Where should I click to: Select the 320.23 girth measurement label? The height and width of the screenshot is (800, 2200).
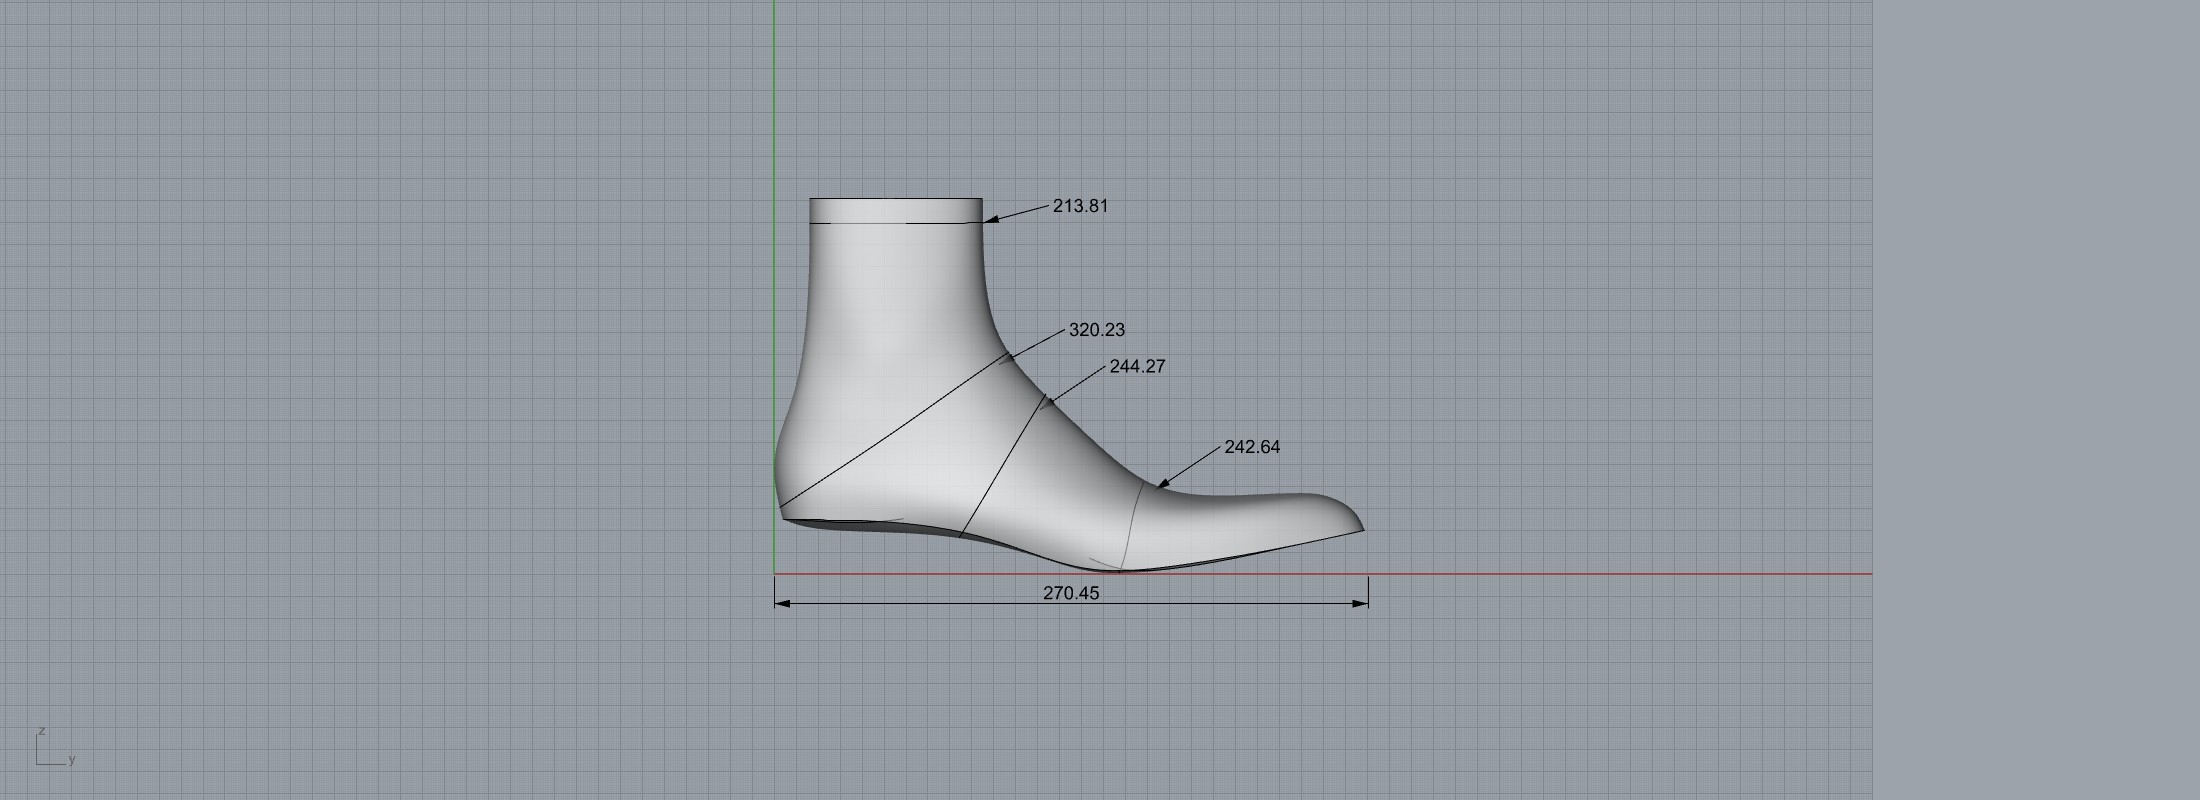pos(1096,330)
